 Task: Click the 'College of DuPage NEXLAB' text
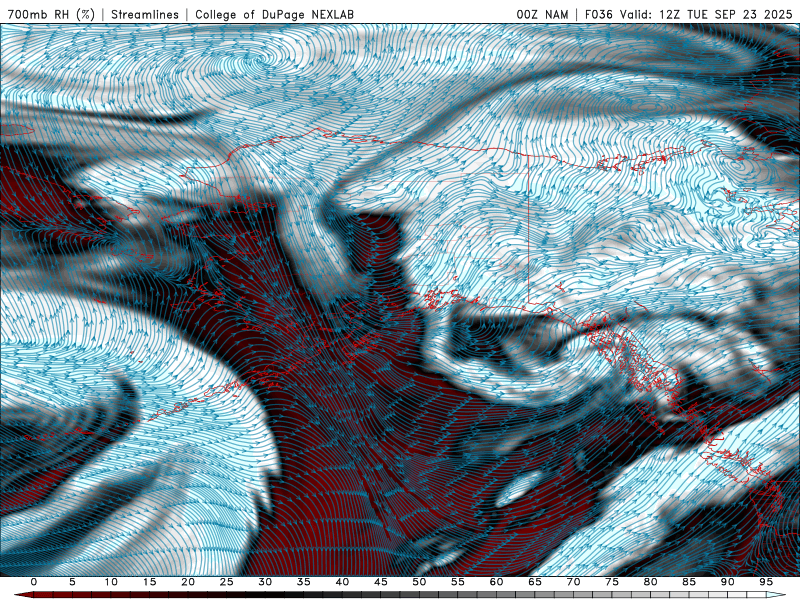tap(274, 14)
